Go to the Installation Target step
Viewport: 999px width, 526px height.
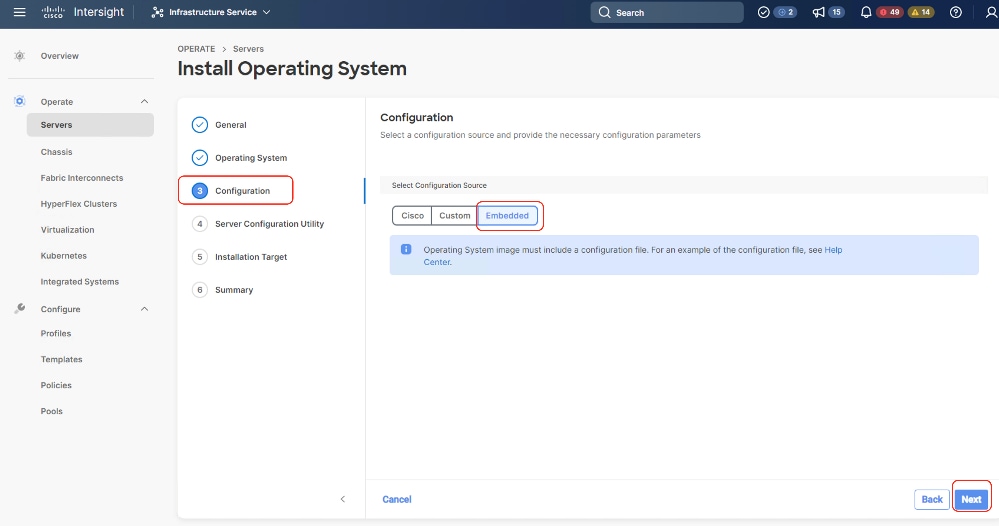[251, 257]
